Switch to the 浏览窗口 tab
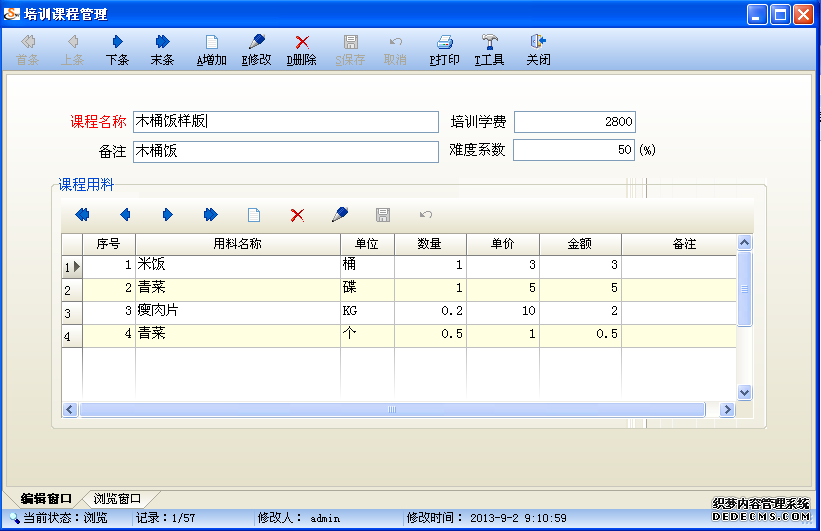Screen dimensions: 821x531 117,498
